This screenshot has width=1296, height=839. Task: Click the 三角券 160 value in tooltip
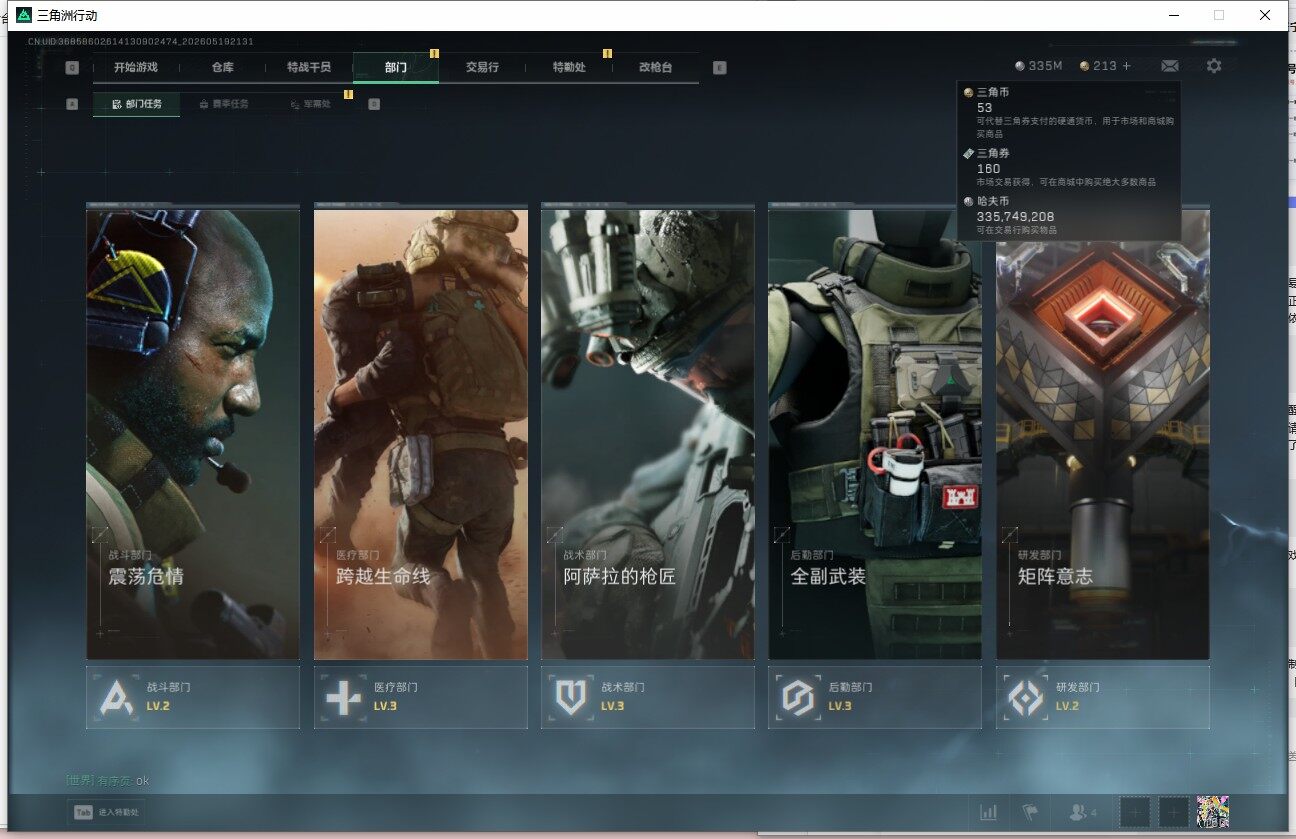click(988, 169)
